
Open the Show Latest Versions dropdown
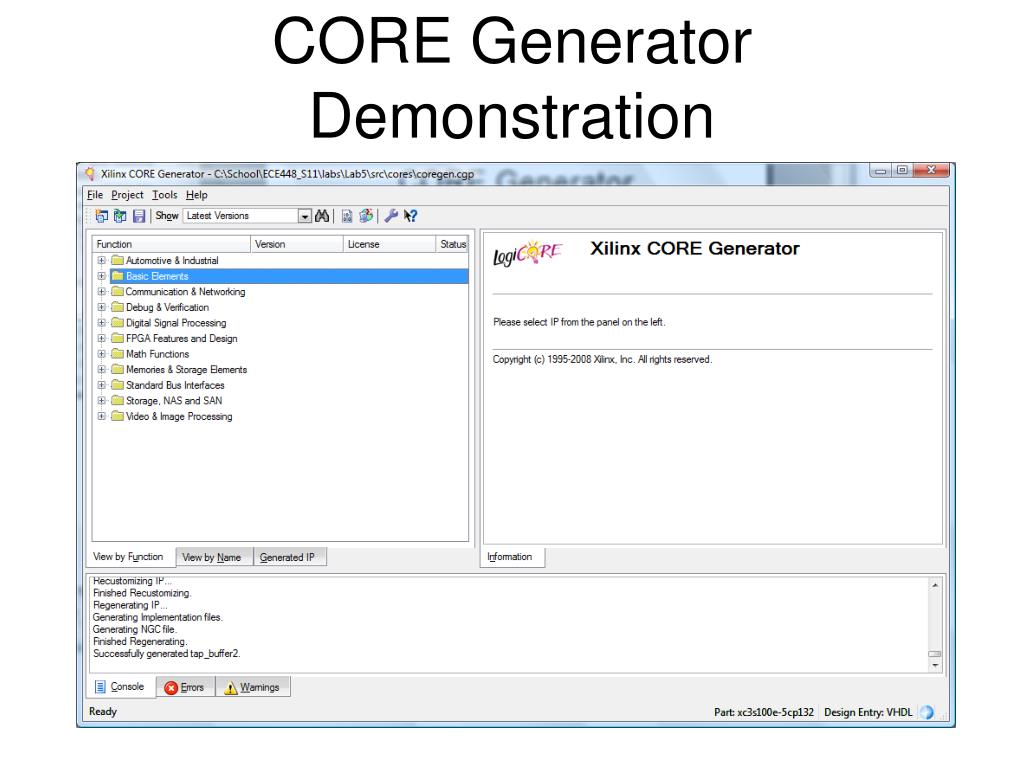click(305, 216)
